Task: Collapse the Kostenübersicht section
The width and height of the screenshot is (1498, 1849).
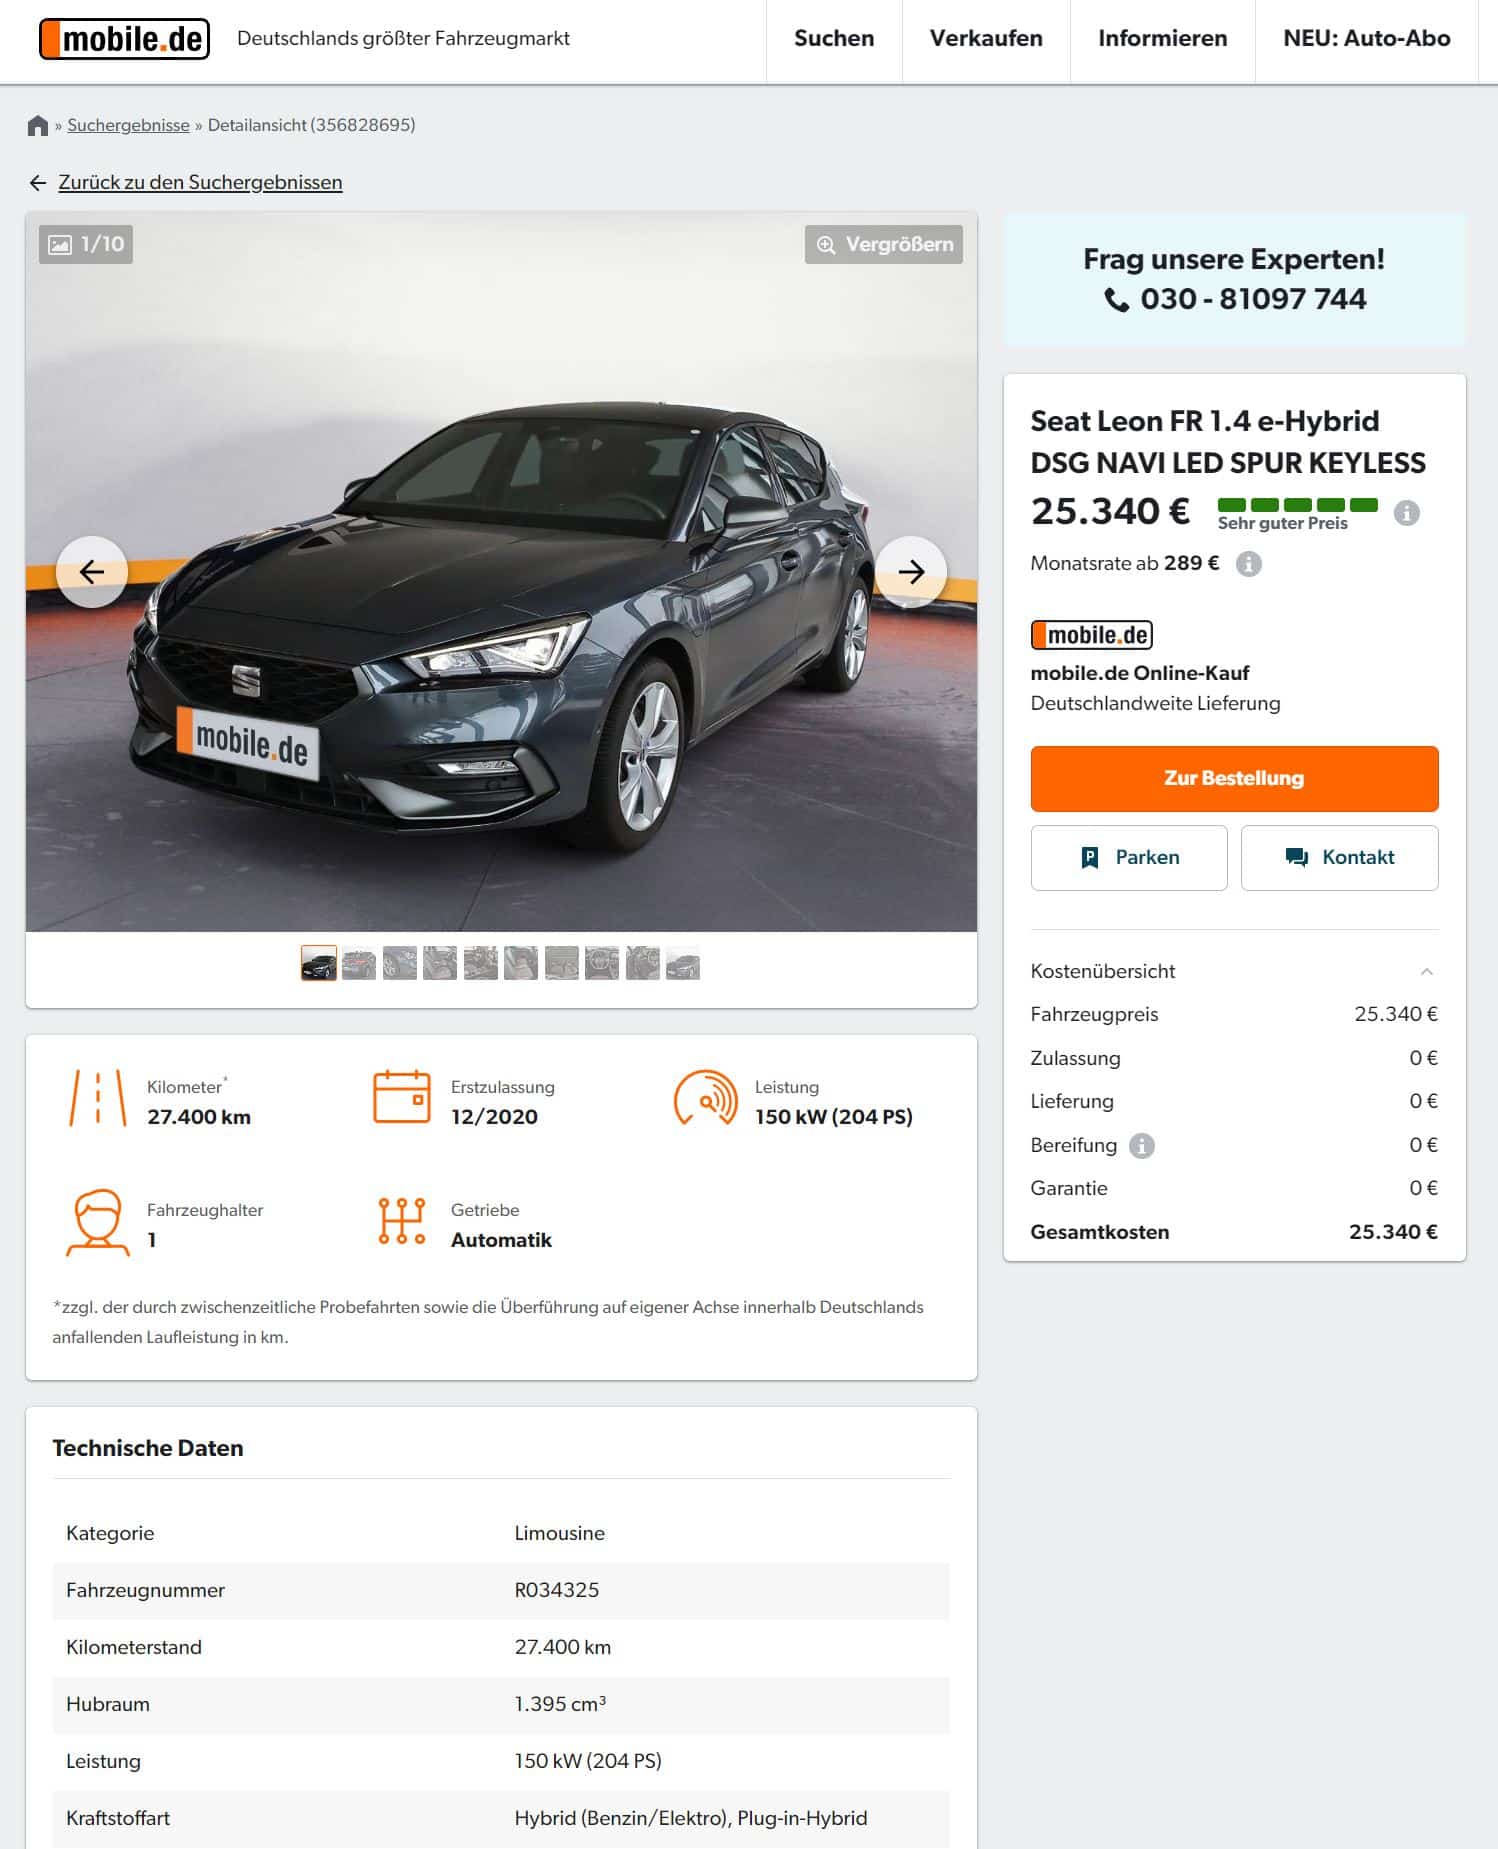Action: (x=1427, y=972)
